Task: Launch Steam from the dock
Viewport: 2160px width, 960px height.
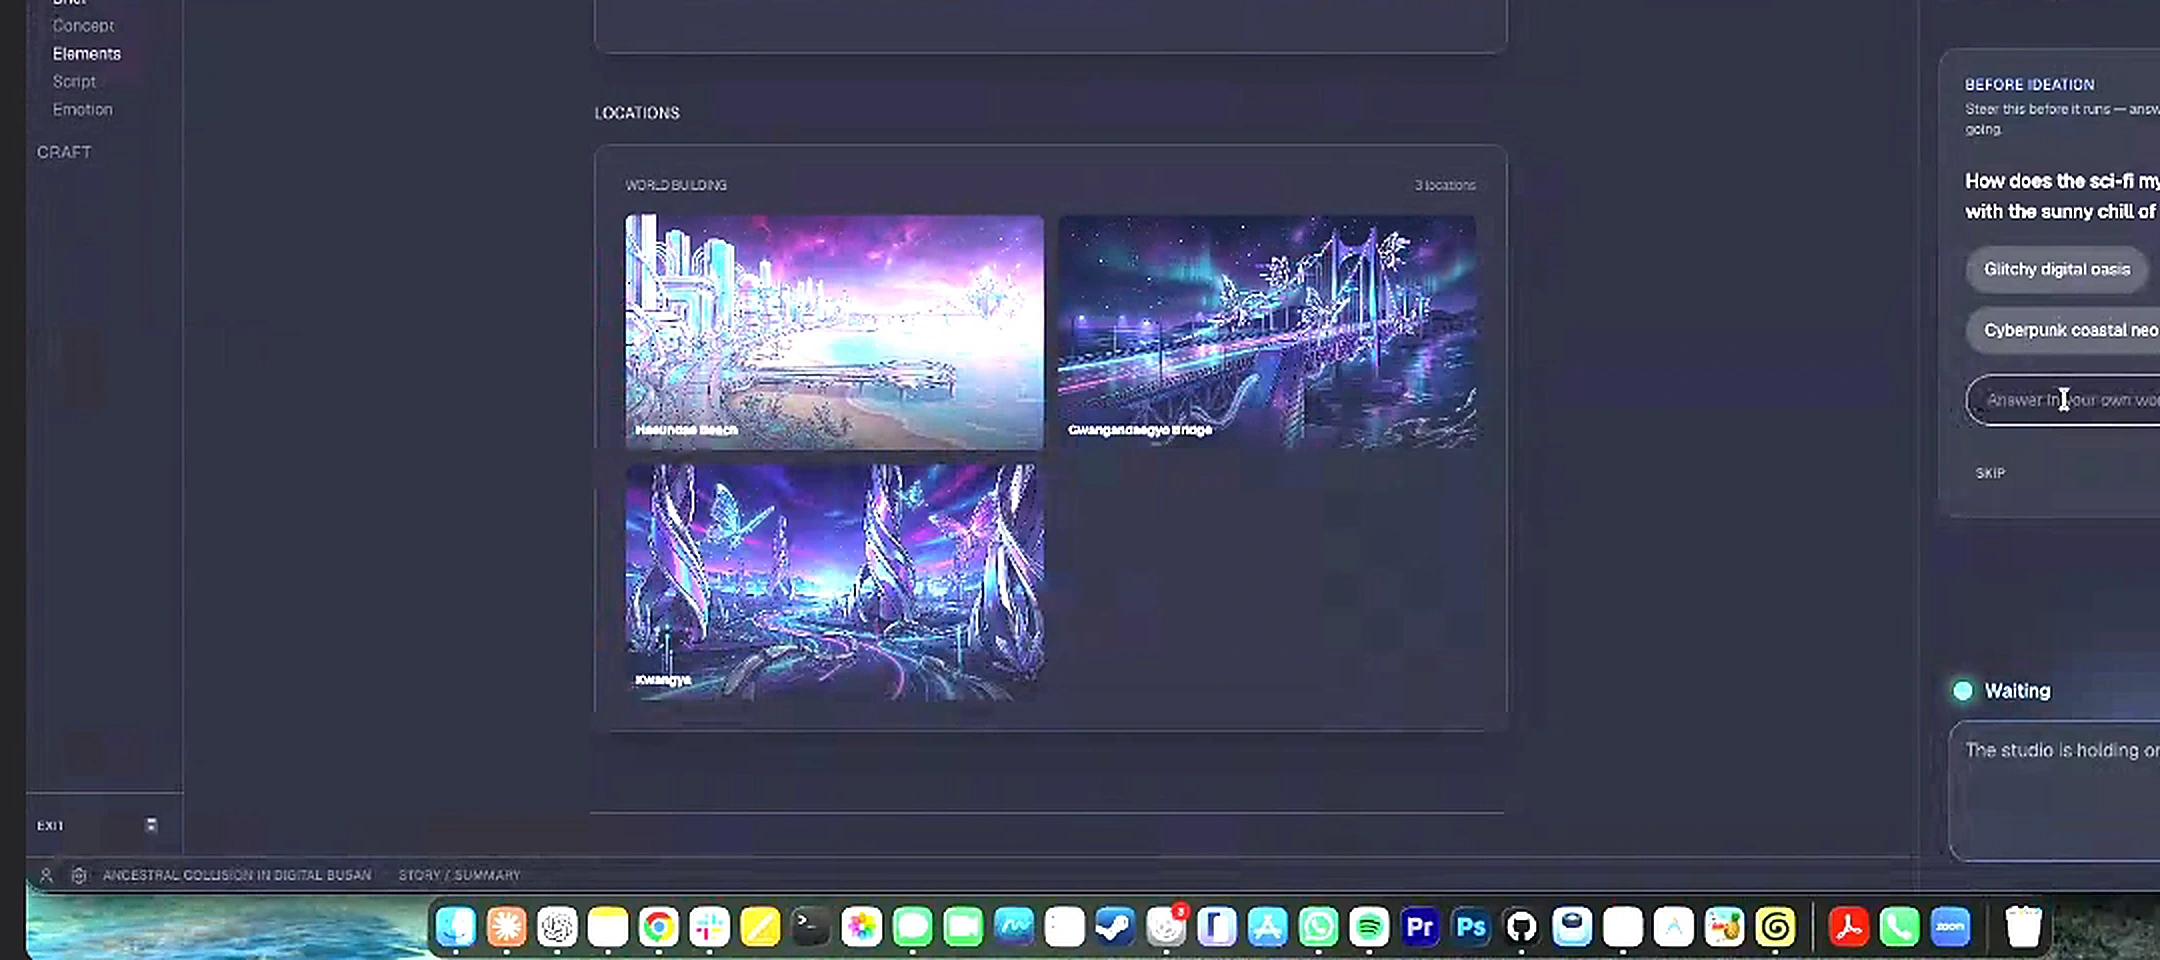Action: click(x=1115, y=927)
